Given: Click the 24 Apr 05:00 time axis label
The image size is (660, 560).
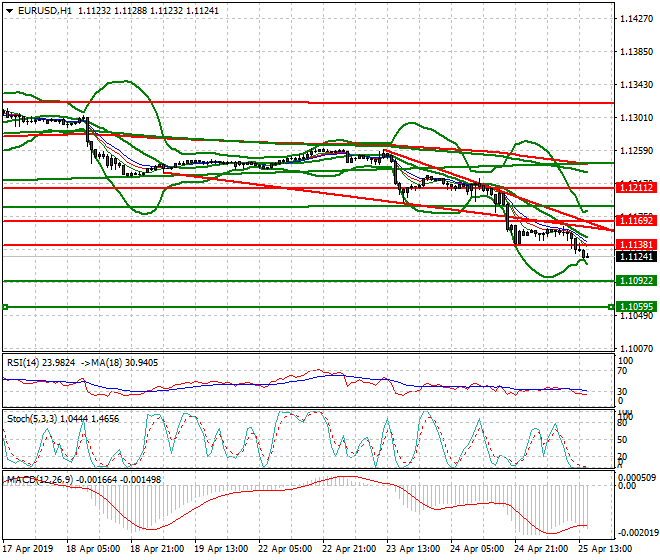Looking at the screenshot, I should 477,549.
